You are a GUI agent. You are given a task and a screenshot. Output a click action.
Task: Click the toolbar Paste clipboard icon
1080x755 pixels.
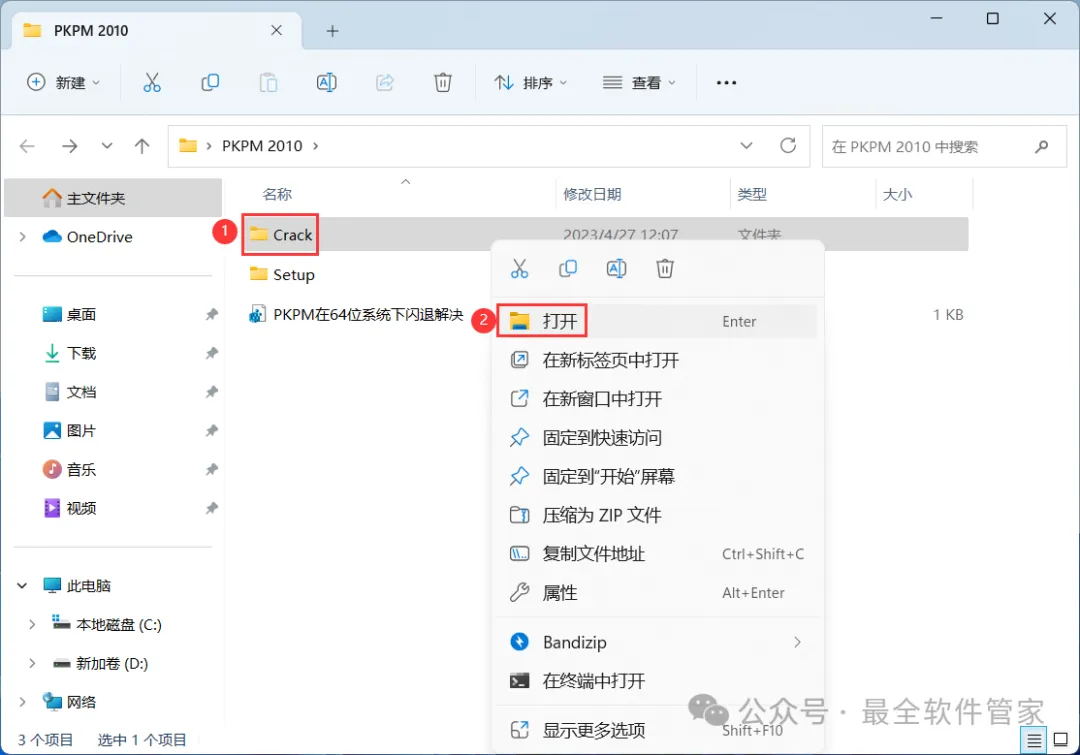click(x=268, y=83)
